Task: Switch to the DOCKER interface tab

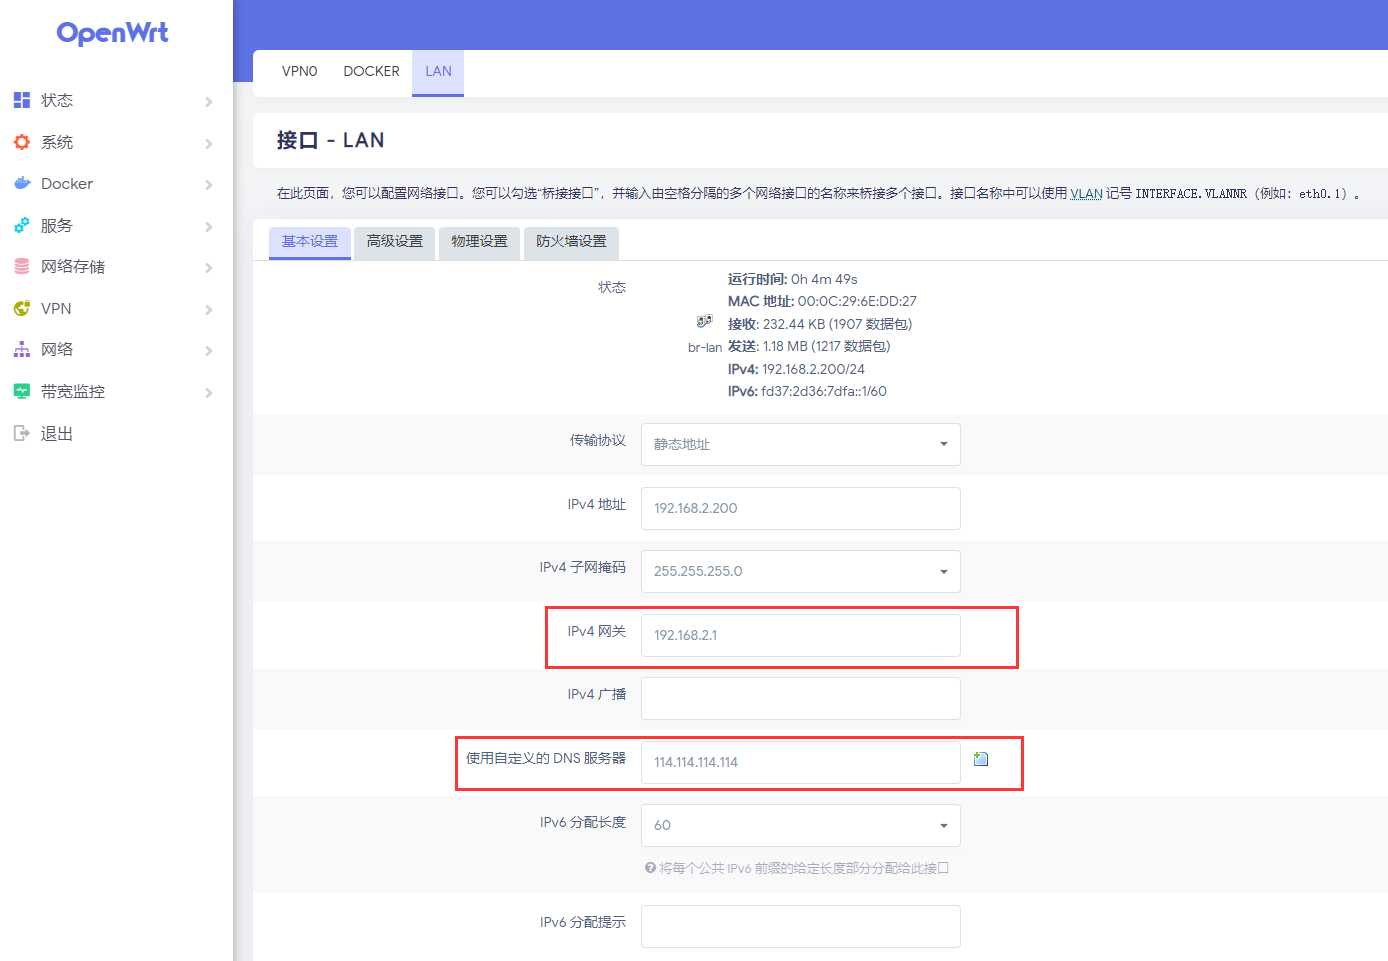Action: point(371,71)
